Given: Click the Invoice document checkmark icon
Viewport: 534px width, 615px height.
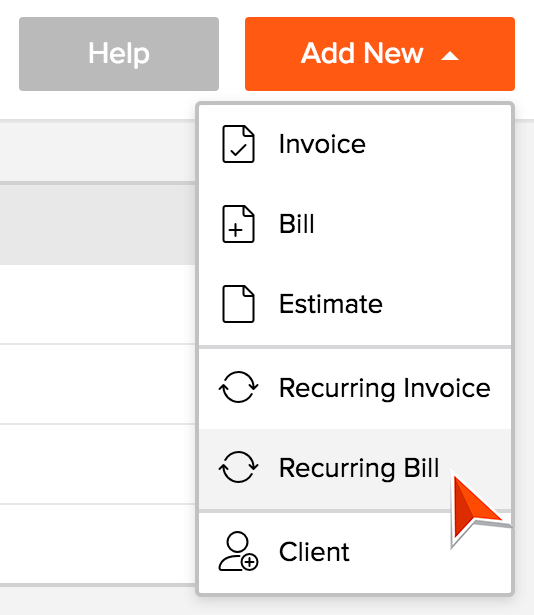Looking at the screenshot, I should coord(238,144).
